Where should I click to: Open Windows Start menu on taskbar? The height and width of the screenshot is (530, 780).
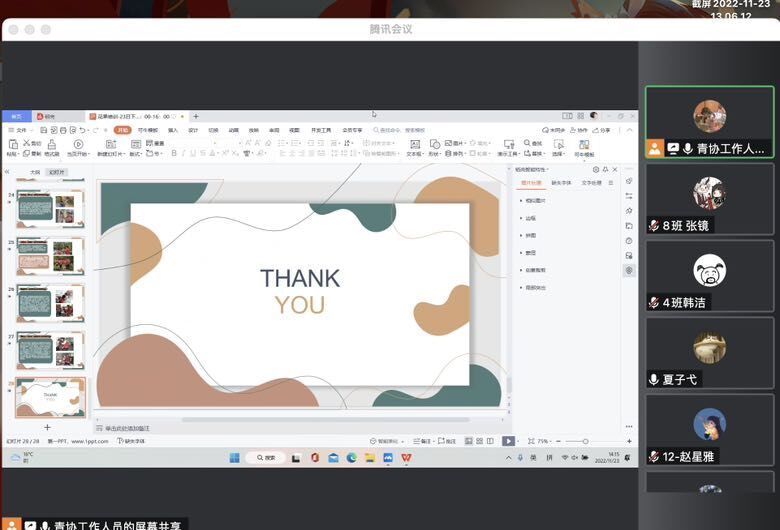234,458
